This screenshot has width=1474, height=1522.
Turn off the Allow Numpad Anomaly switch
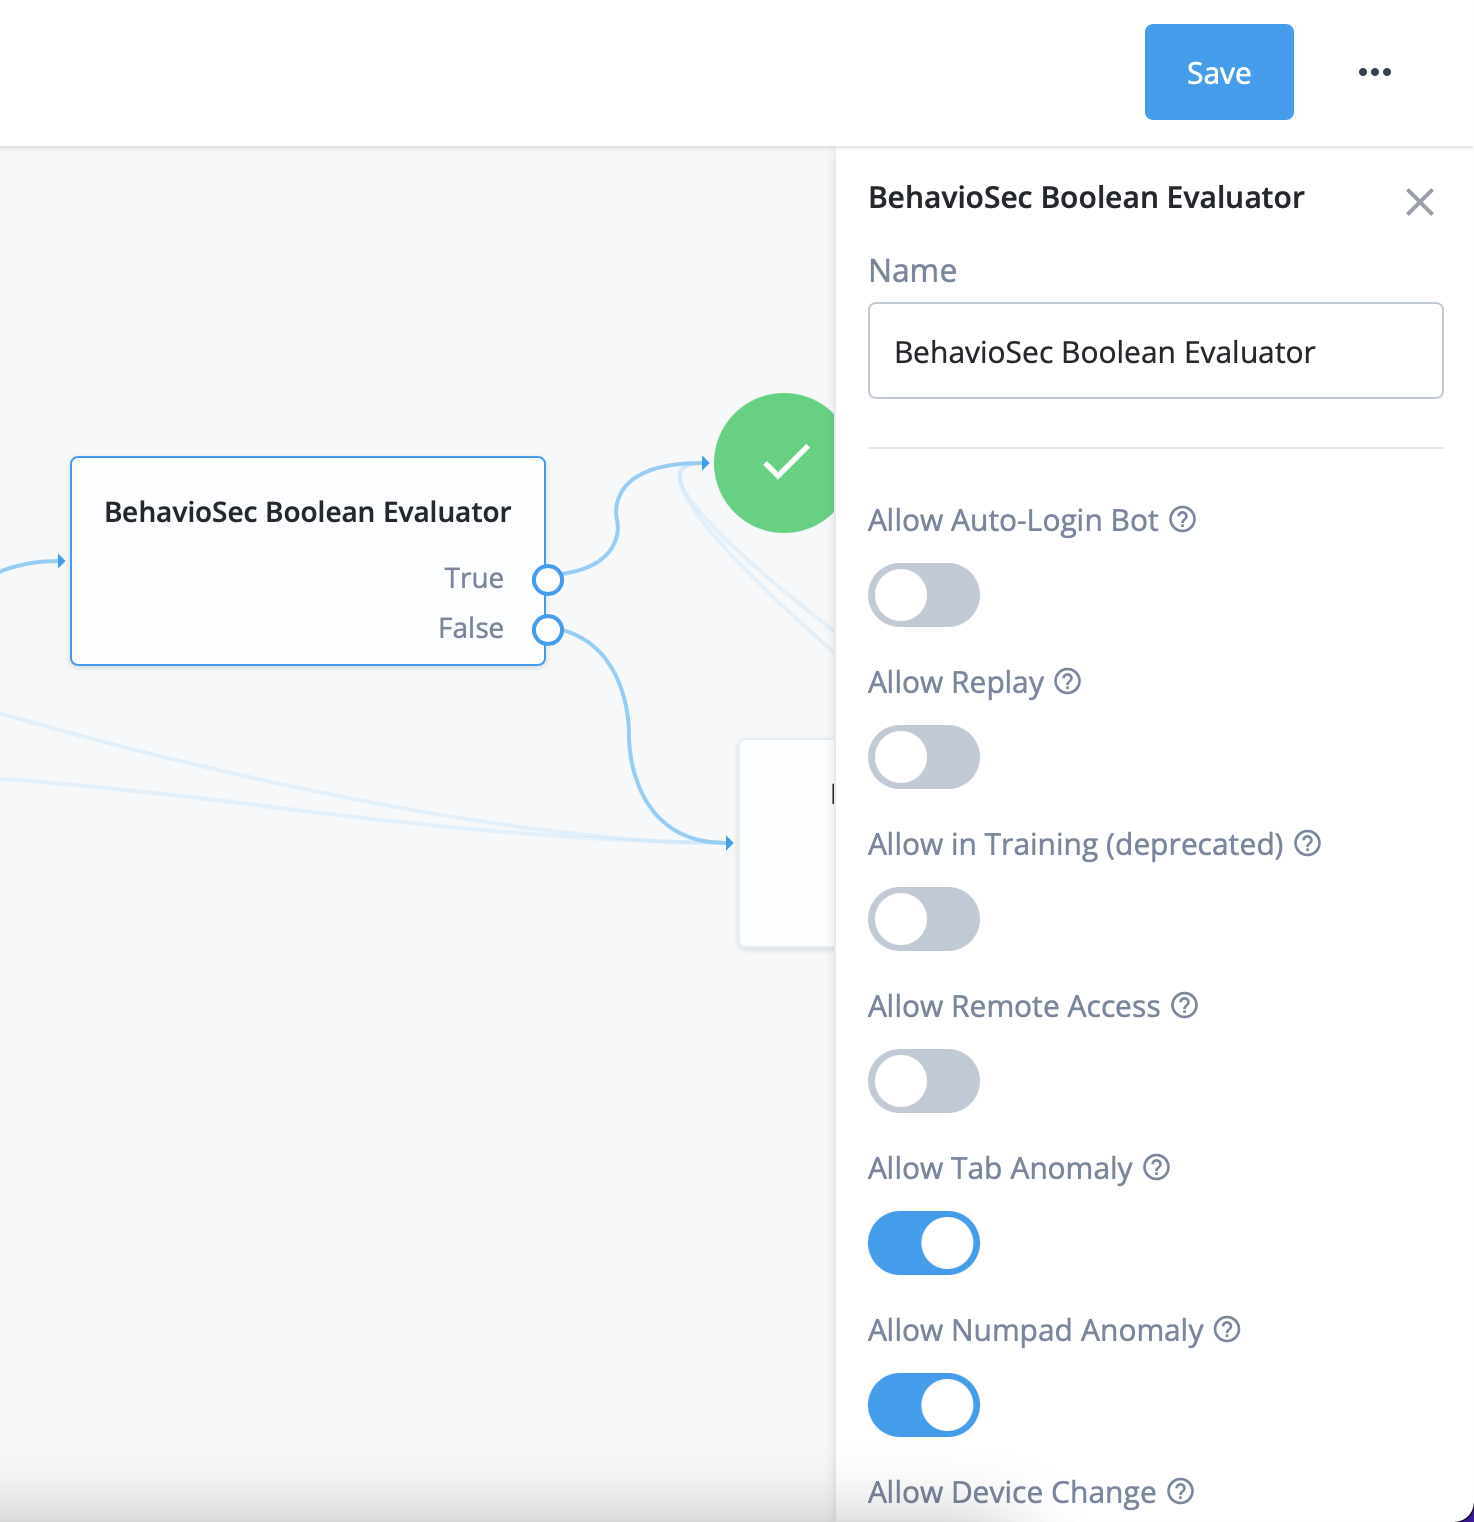(x=923, y=1405)
